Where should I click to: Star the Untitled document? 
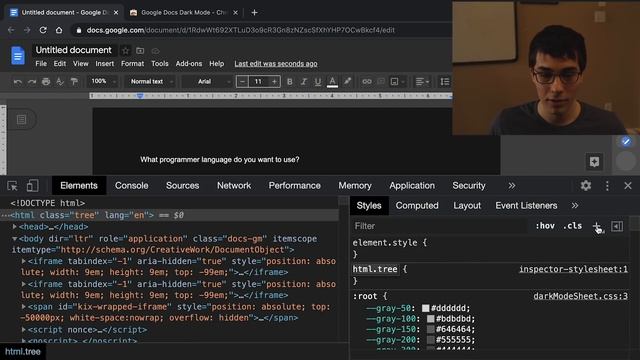coord(126,51)
